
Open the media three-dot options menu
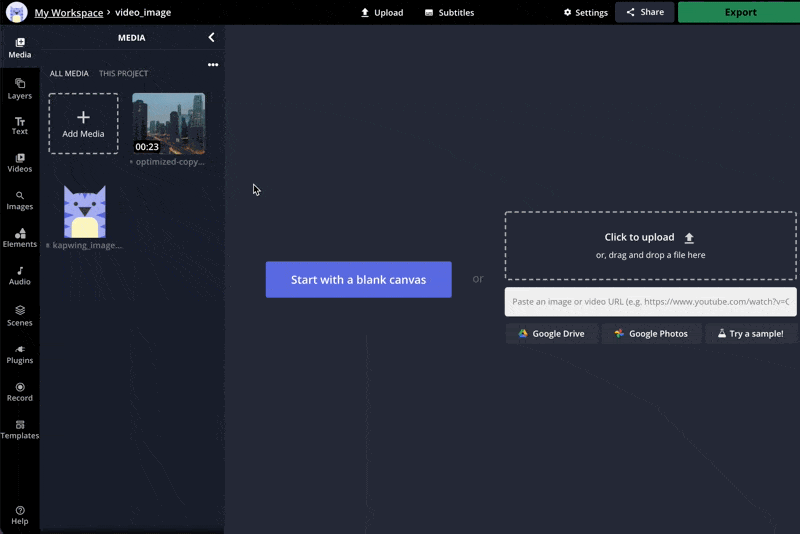212,65
